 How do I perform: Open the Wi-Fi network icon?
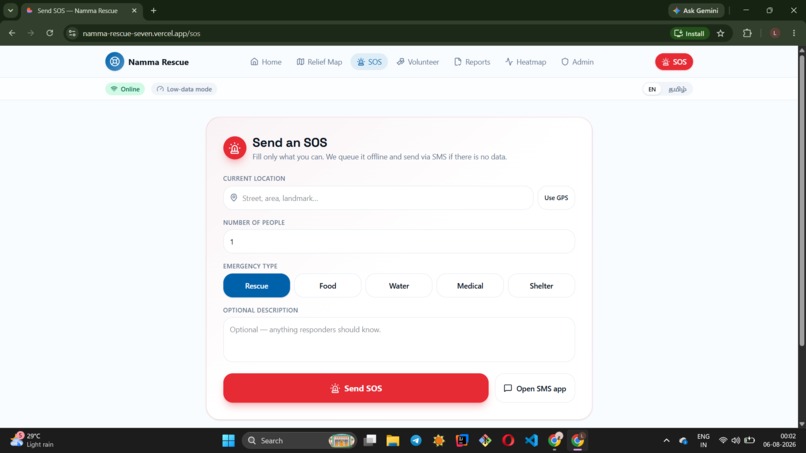click(x=723, y=441)
